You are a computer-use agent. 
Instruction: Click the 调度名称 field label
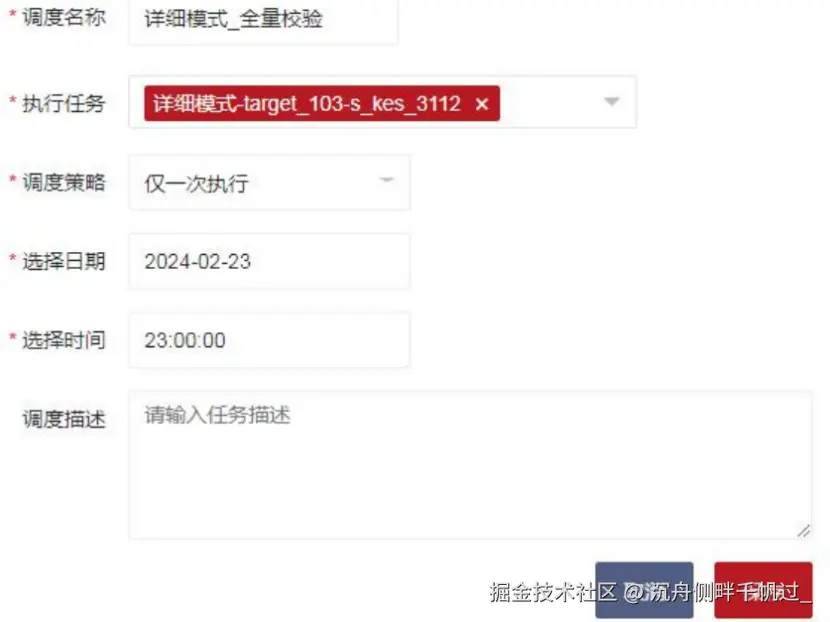tap(64, 17)
